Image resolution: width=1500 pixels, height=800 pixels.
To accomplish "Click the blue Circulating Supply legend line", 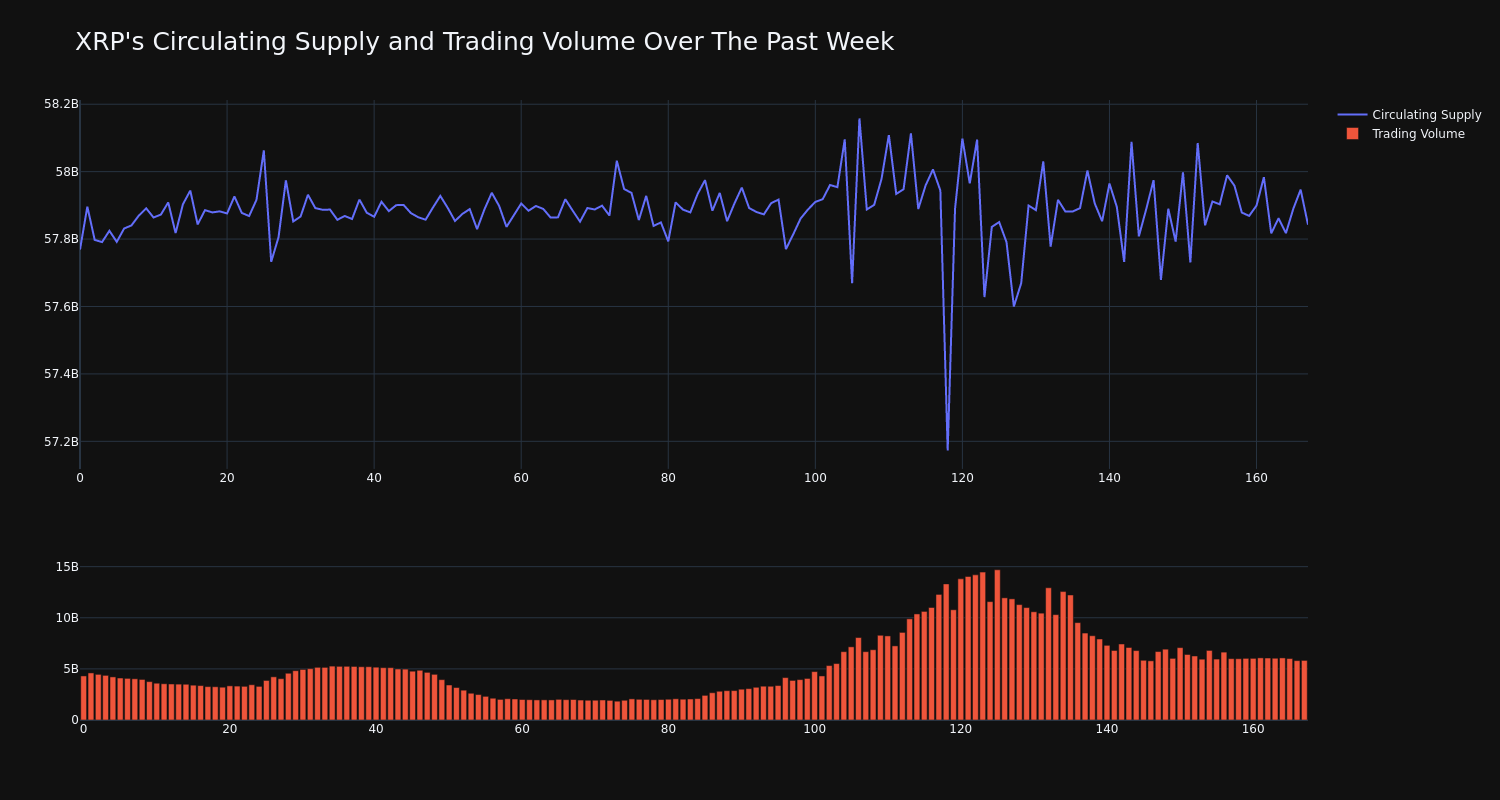I will tap(1352, 115).
